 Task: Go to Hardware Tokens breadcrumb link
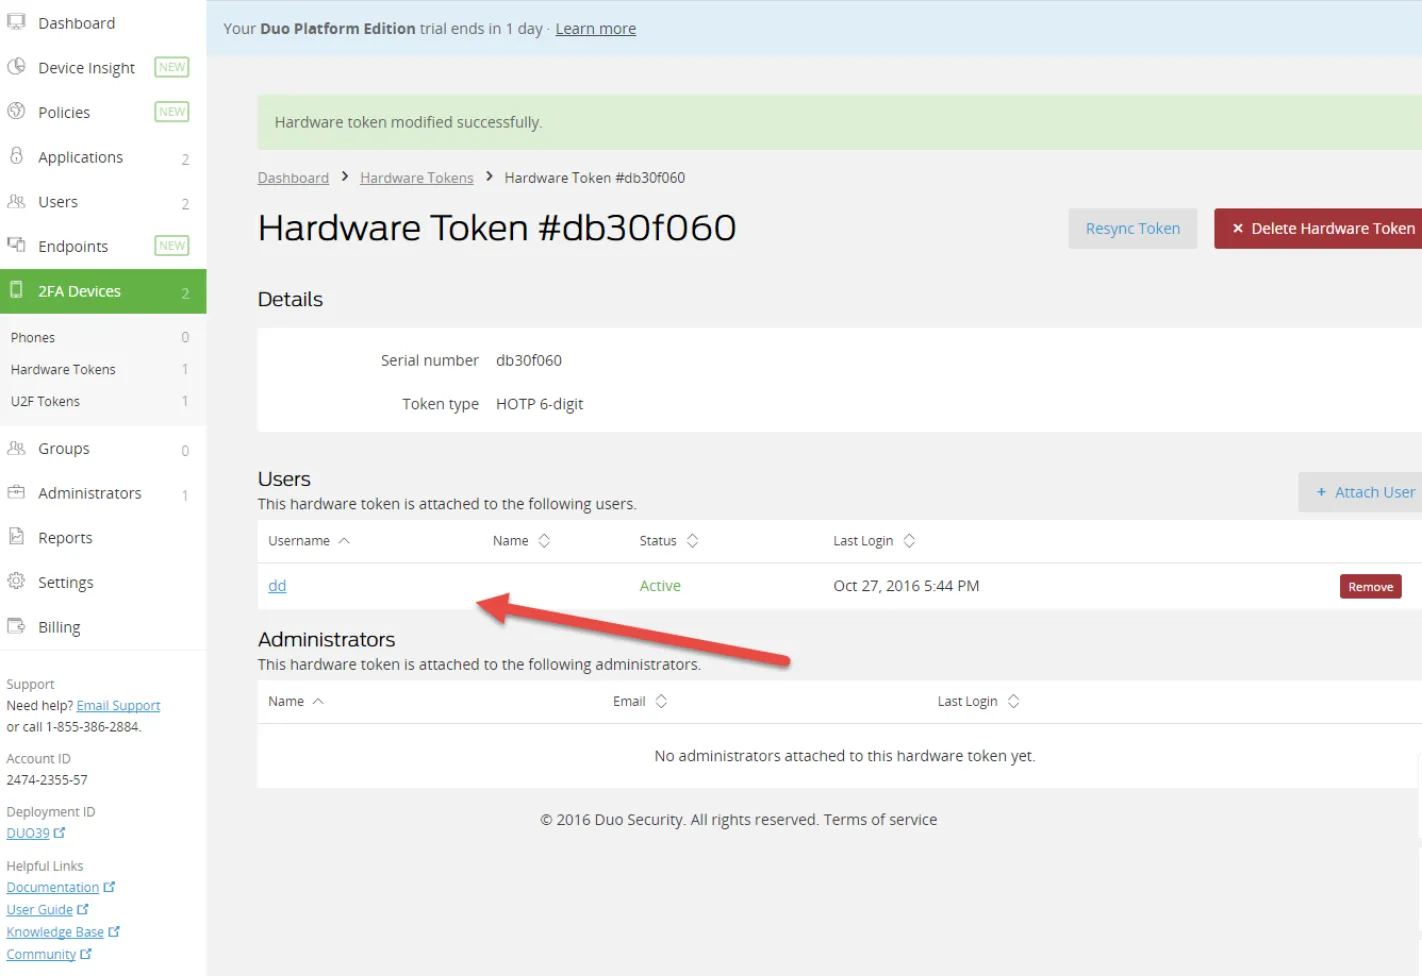coord(416,178)
